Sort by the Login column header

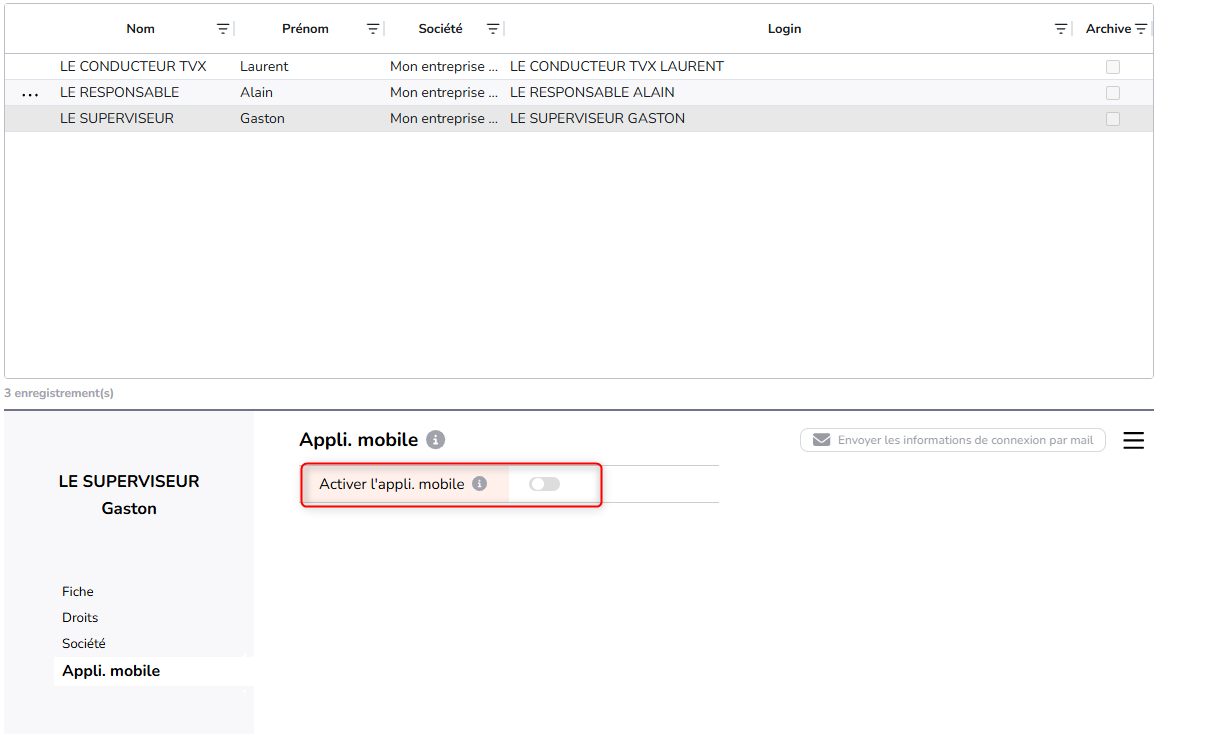(x=785, y=29)
